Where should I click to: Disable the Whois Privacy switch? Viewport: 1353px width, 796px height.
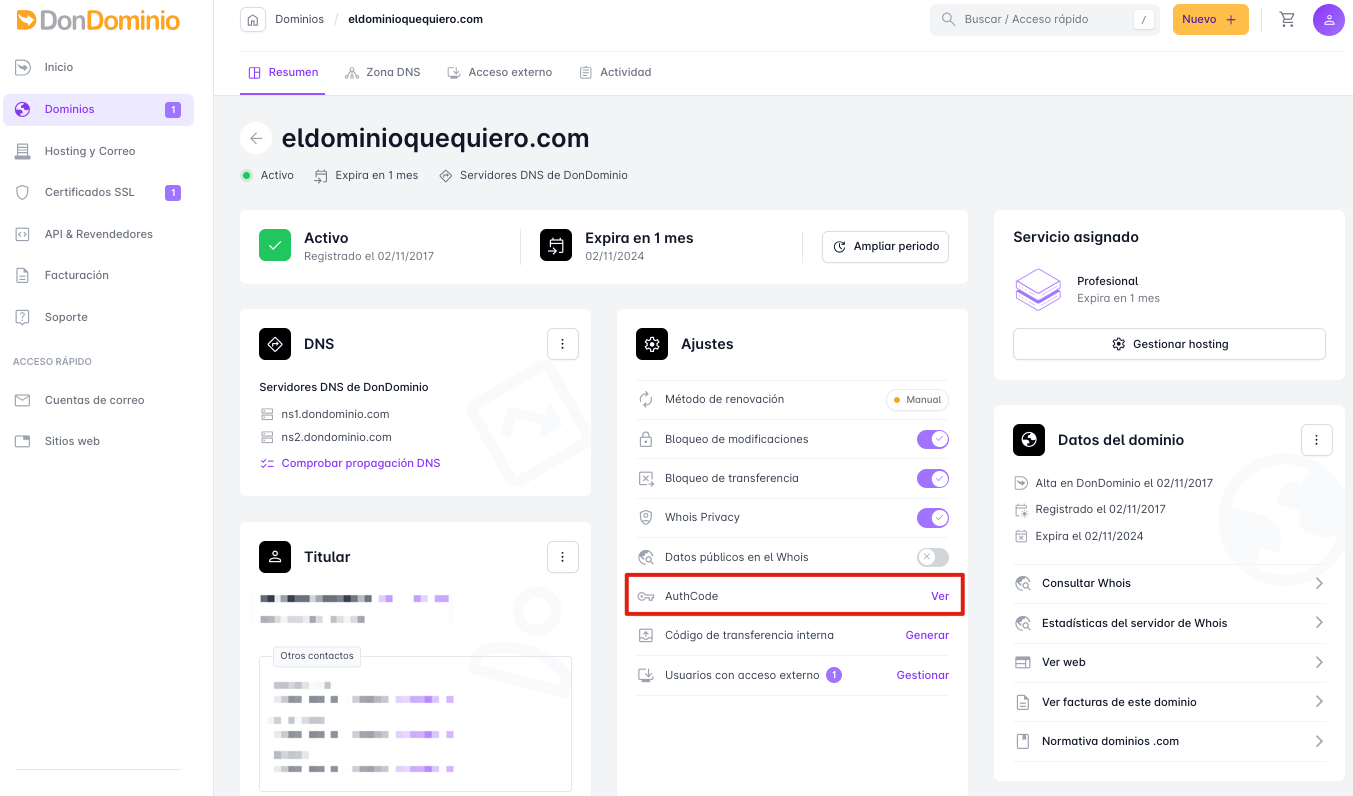click(x=933, y=517)
